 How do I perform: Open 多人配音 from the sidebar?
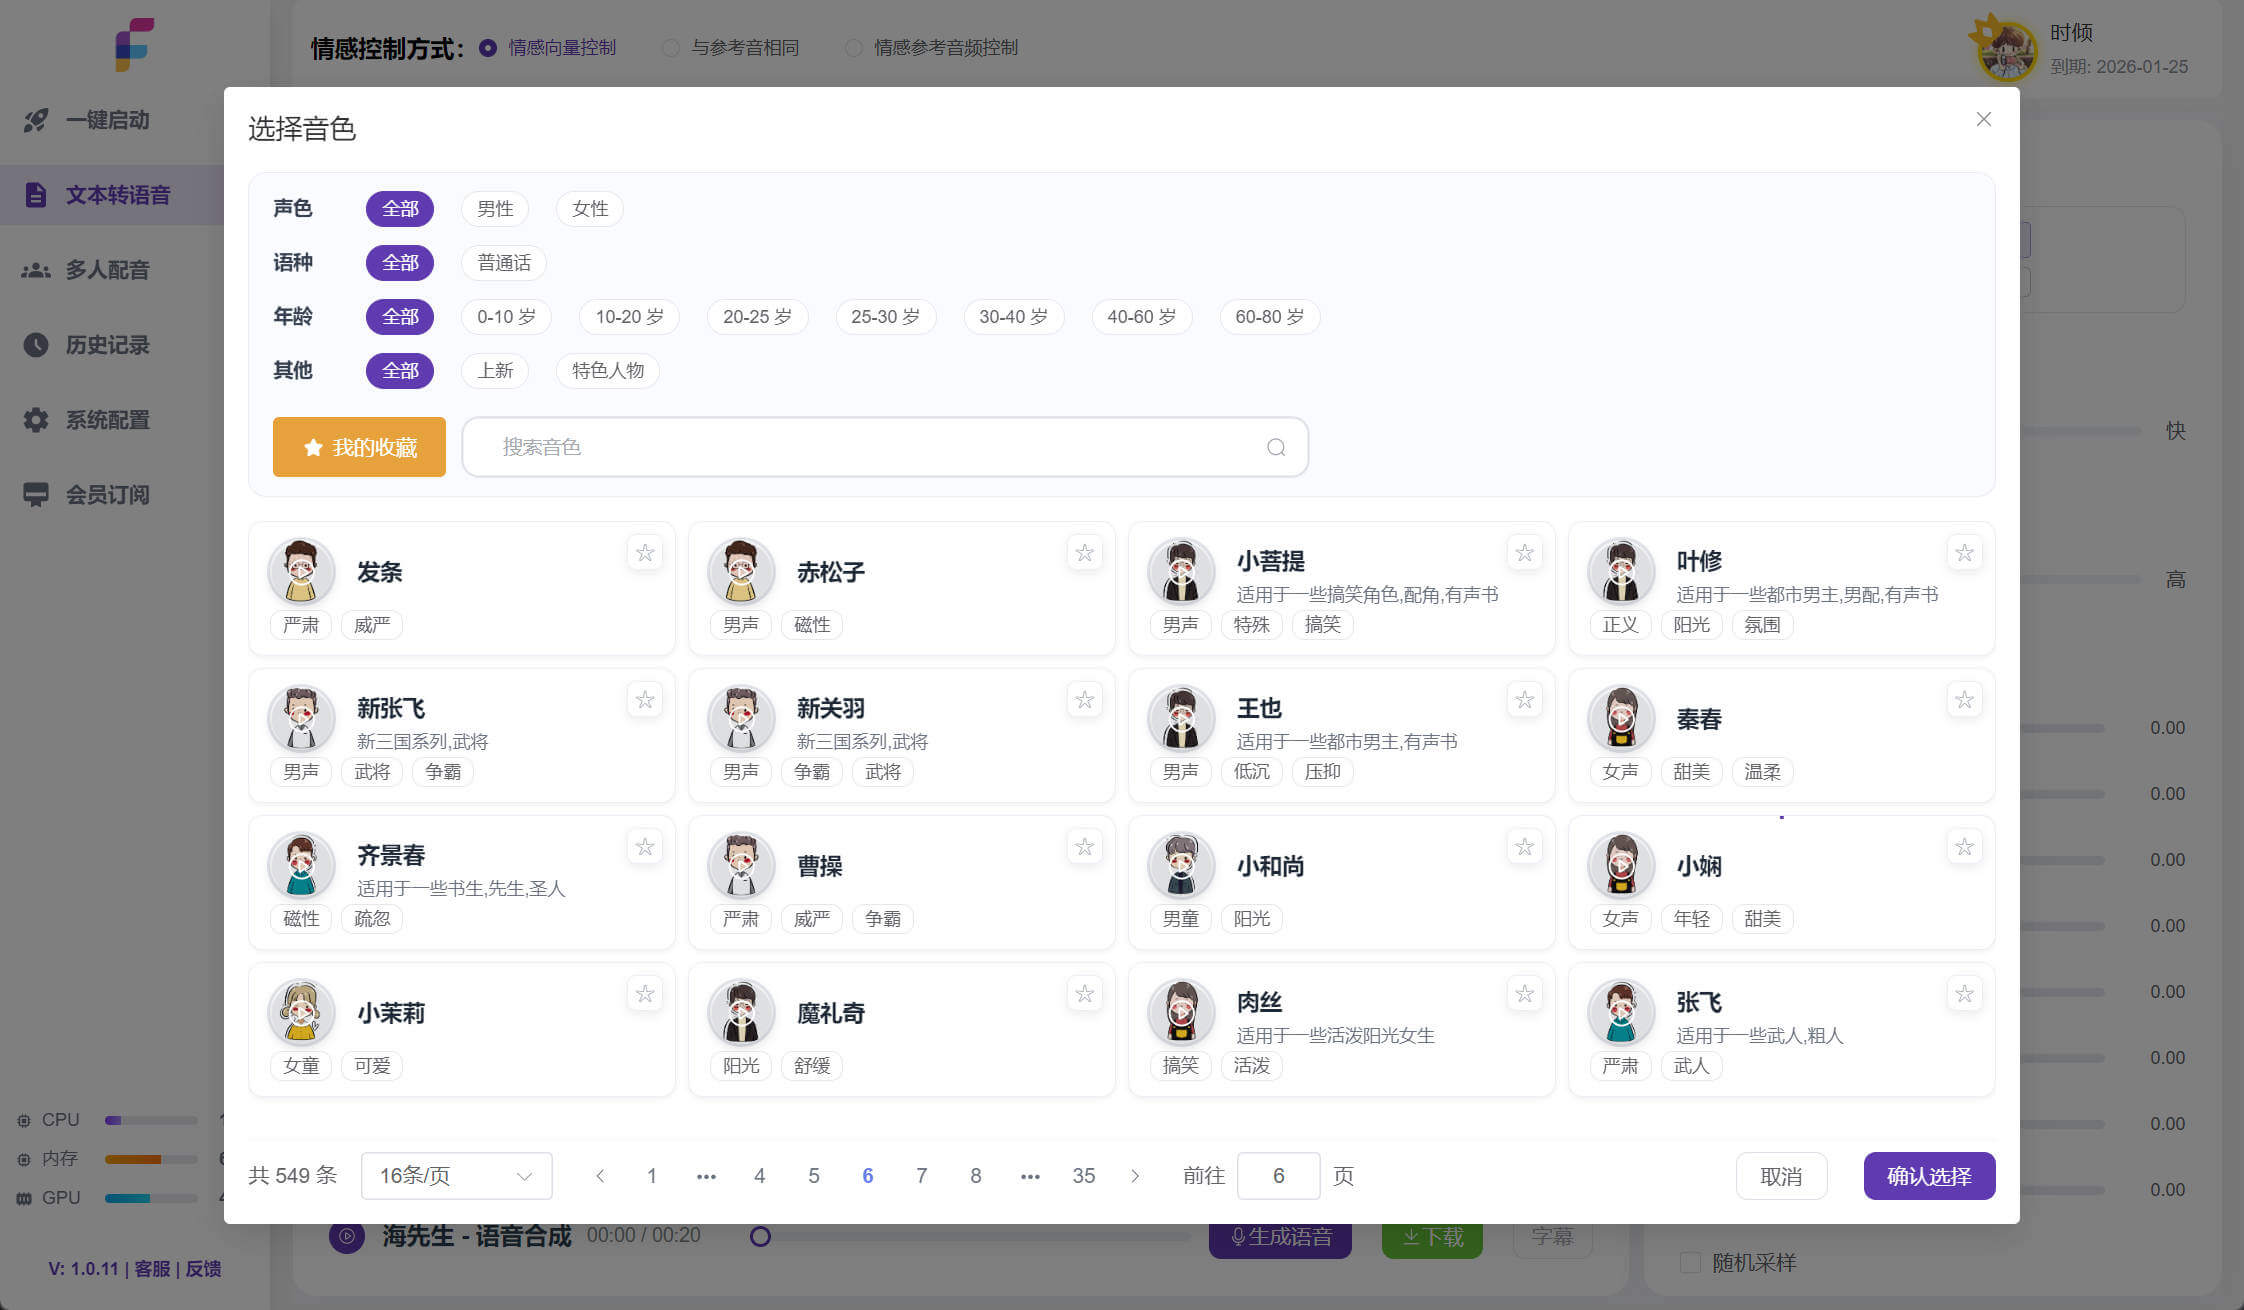coord(107,269)
